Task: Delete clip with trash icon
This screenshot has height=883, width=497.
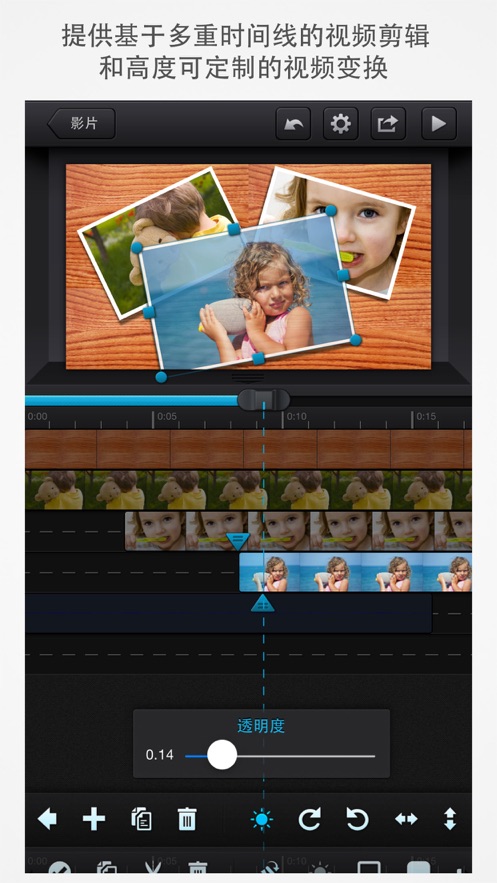Action: click(187, 818)
